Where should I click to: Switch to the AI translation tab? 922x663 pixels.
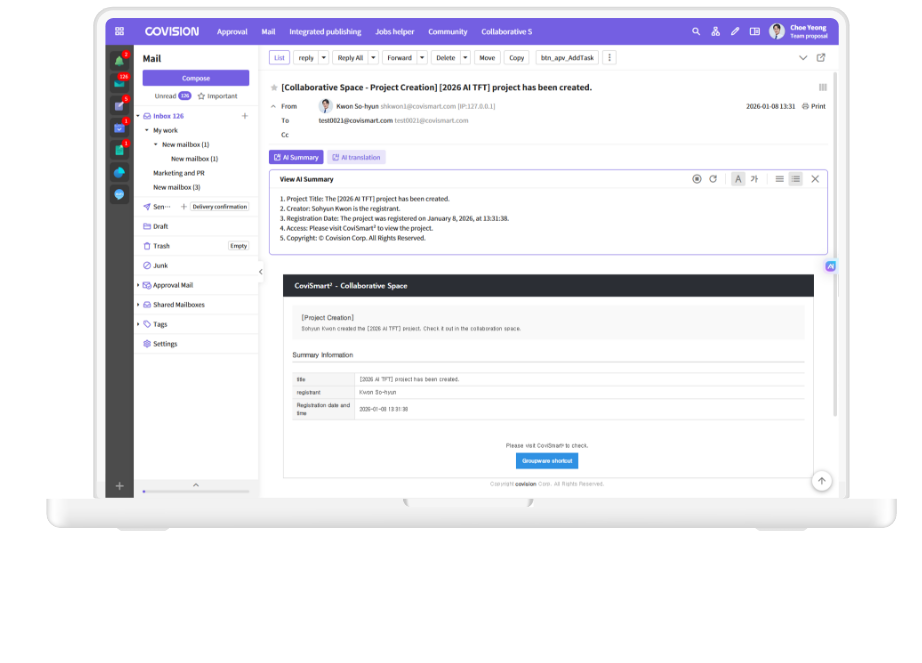tap(356, 157)
